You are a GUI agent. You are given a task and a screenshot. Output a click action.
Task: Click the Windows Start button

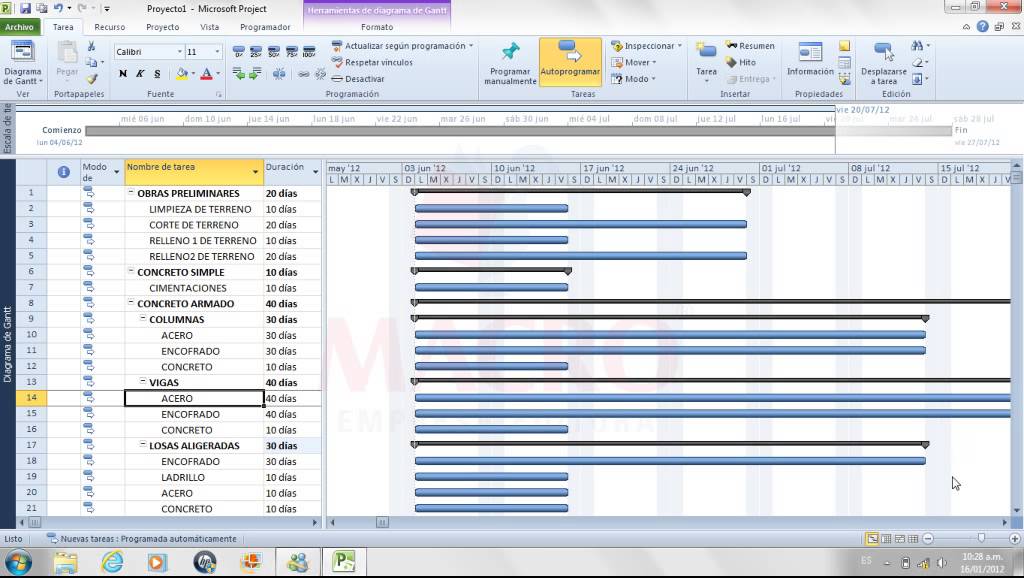18,562
